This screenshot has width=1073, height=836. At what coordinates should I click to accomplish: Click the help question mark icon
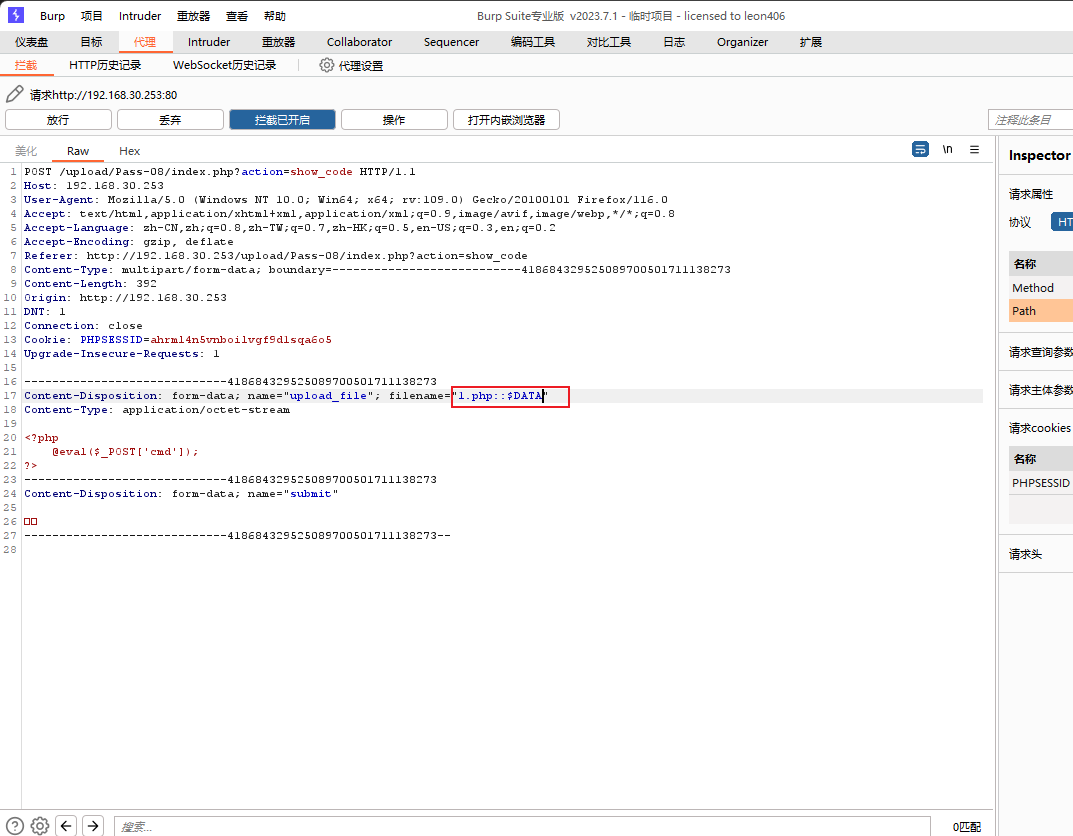pos(14,826)
